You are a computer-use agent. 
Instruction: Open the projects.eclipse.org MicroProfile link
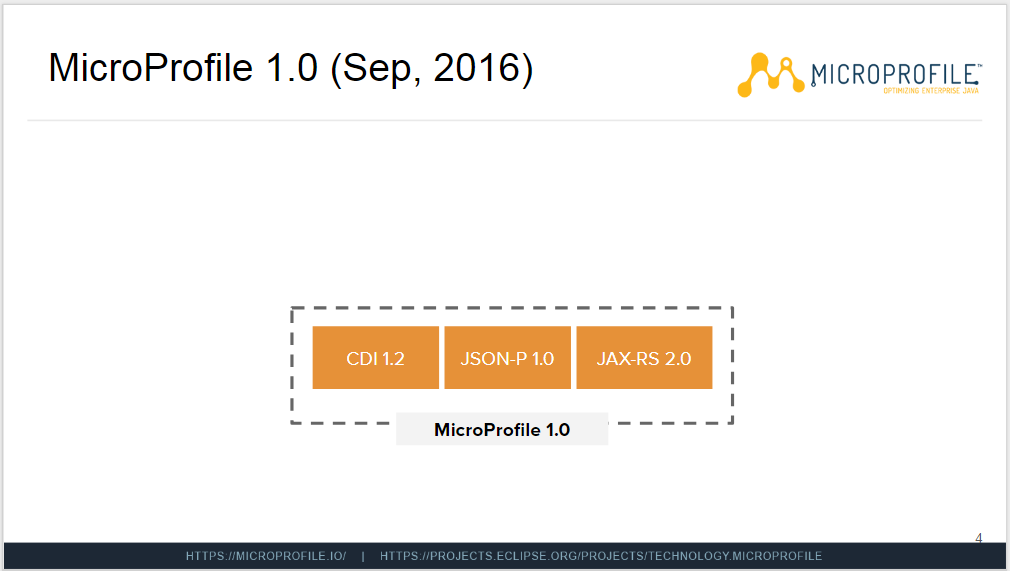tap(601, 556)
